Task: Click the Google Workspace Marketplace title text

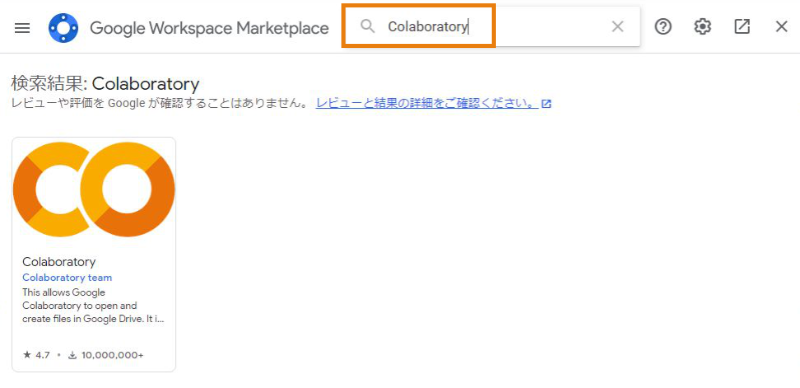Action: click(x=209, y=28)
